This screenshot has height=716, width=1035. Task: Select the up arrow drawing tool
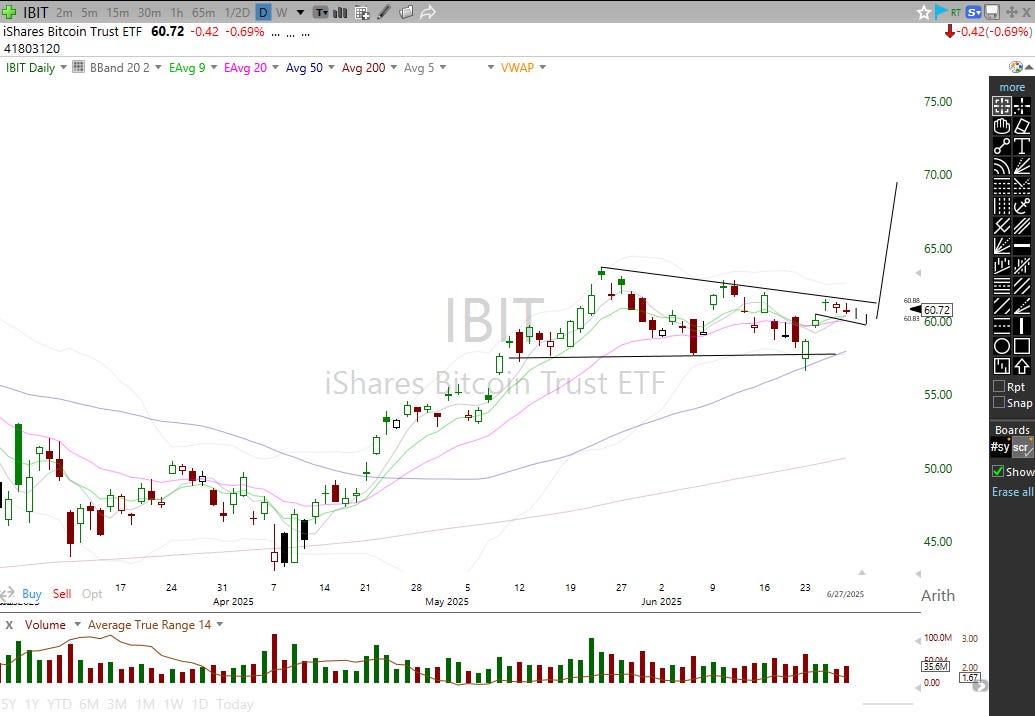click(x=1022, y=366)
